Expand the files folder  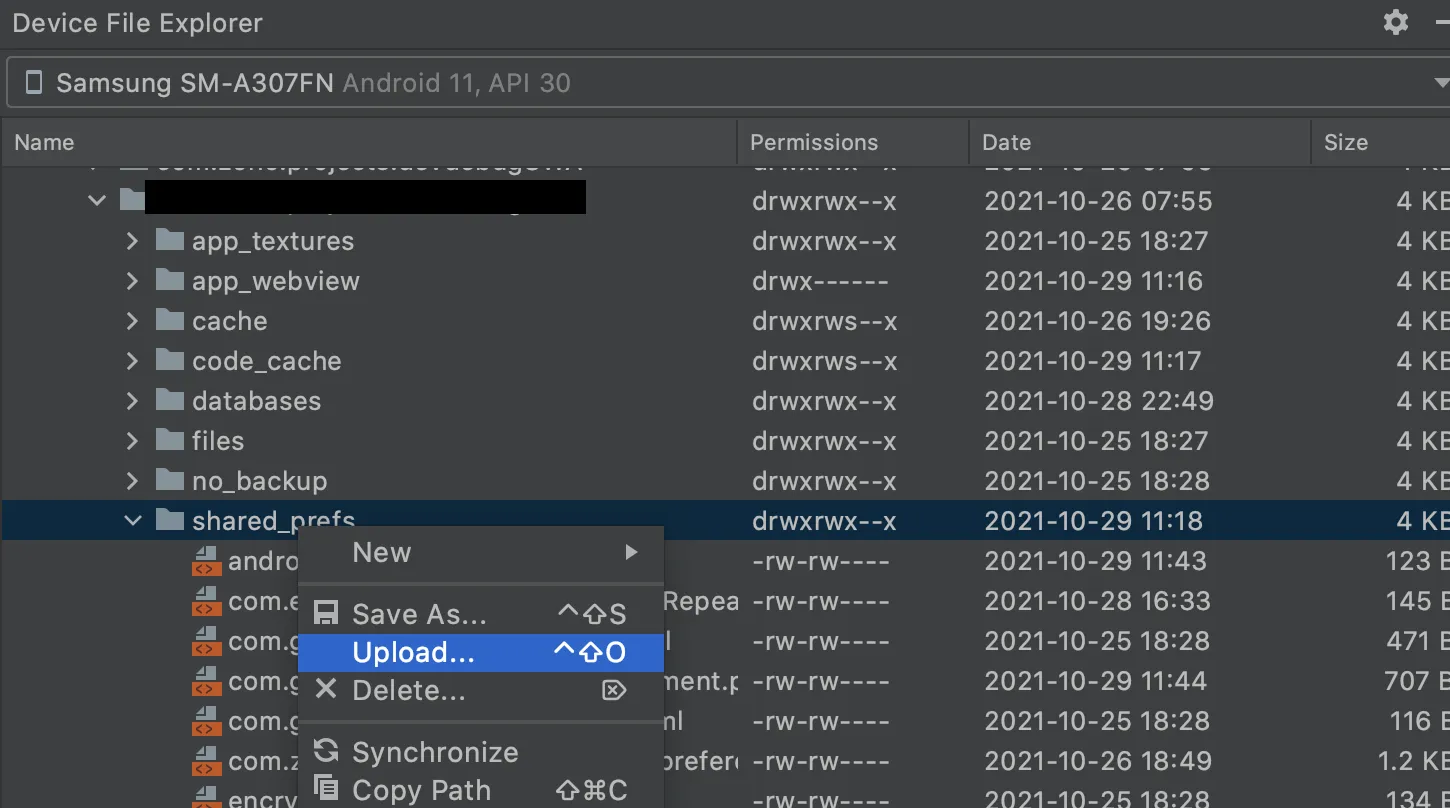132,441
